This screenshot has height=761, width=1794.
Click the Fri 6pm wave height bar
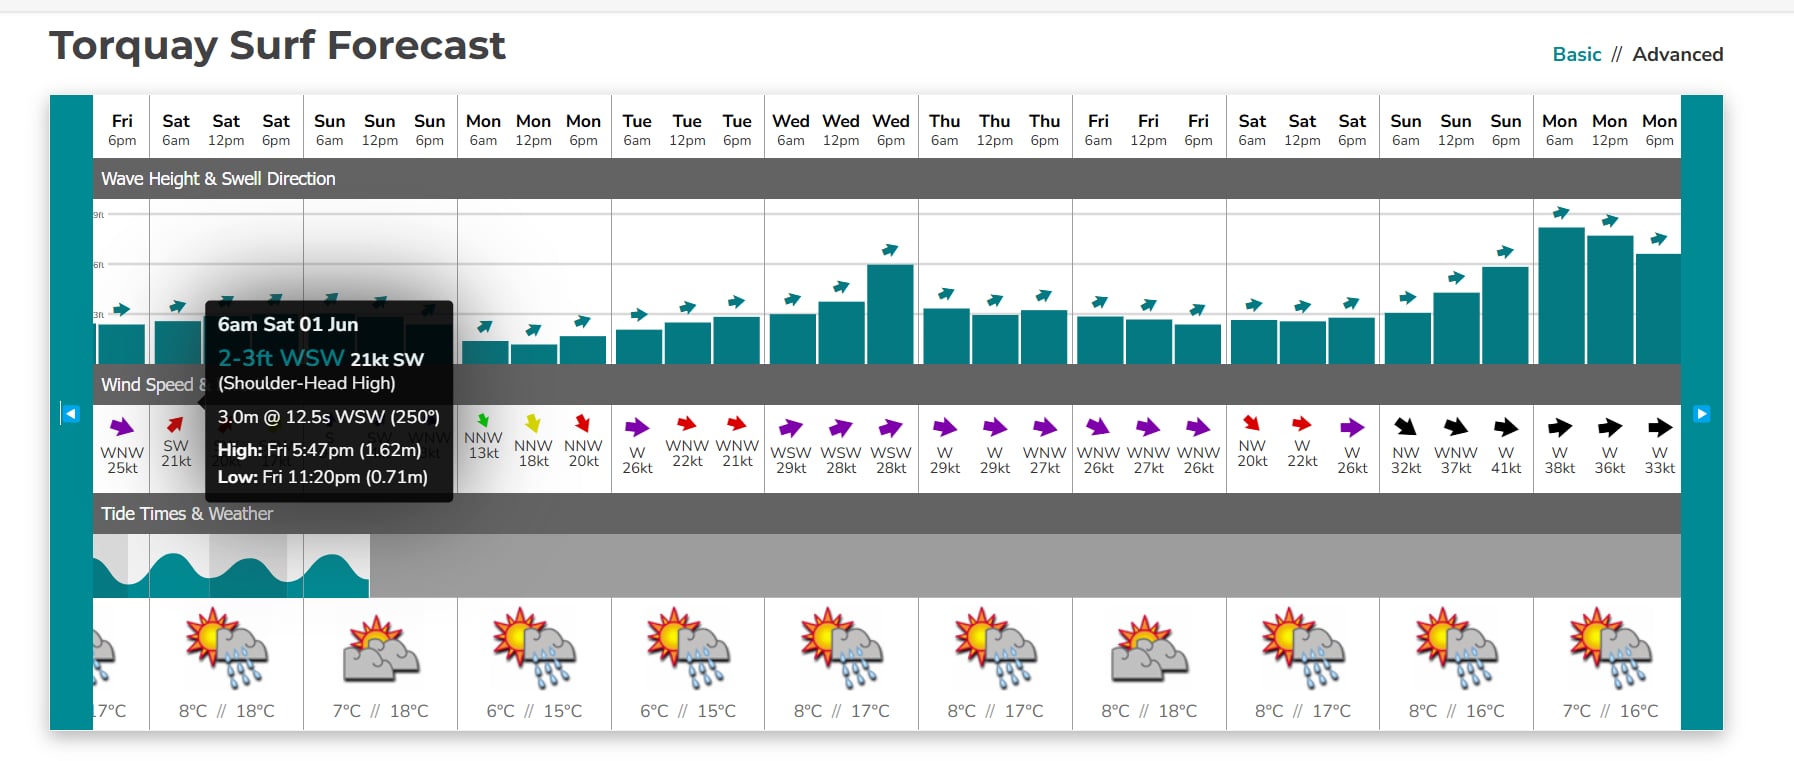click(x=122, y=344)
